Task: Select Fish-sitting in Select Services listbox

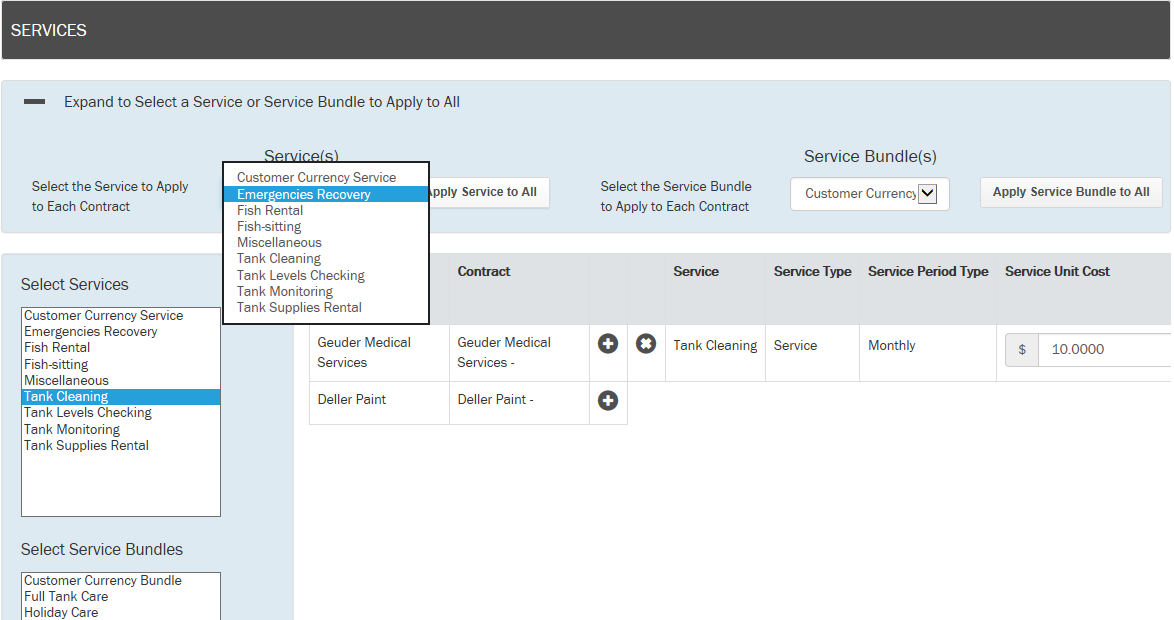Action: (56, 365)
